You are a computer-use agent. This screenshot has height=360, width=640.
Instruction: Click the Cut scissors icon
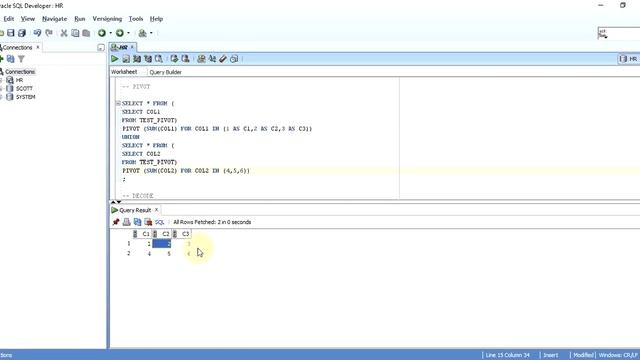point(64,33)
